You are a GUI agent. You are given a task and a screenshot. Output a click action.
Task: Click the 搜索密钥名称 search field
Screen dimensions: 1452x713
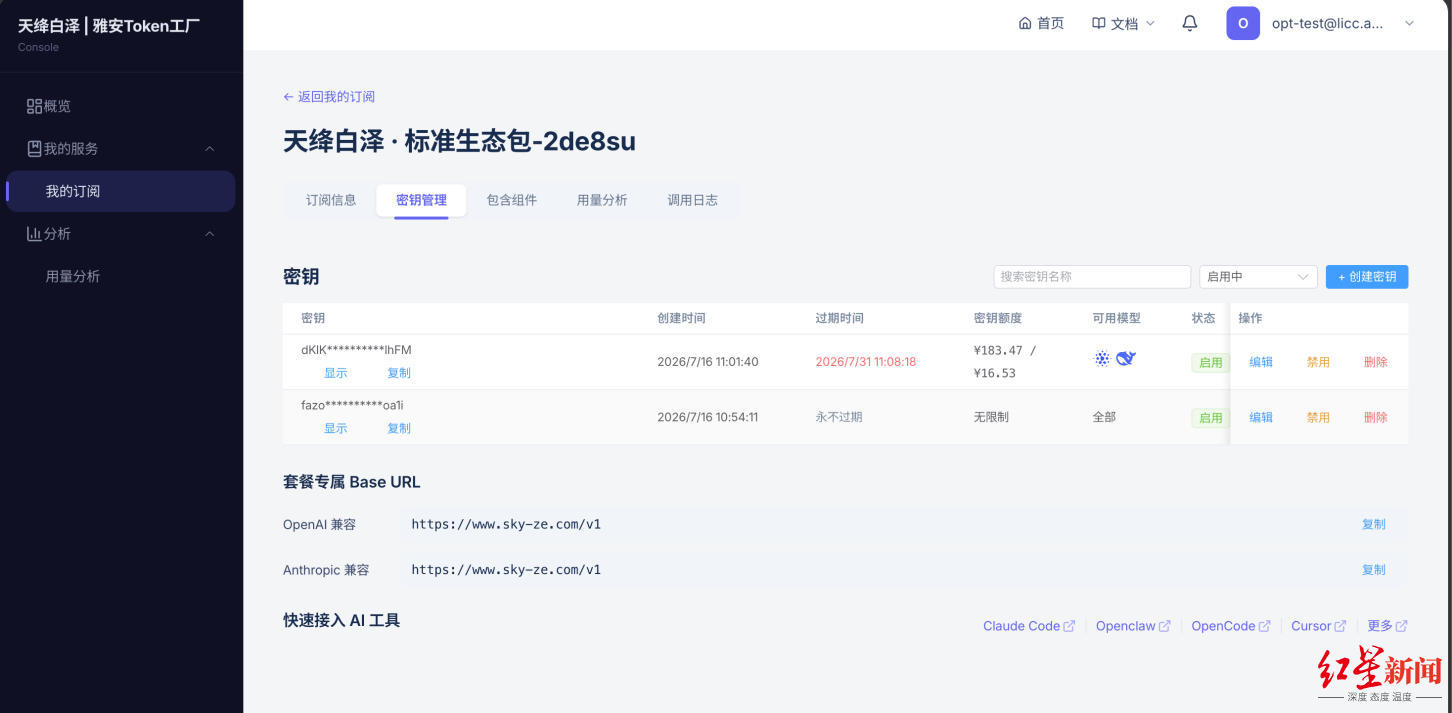tap(1092, 277)
